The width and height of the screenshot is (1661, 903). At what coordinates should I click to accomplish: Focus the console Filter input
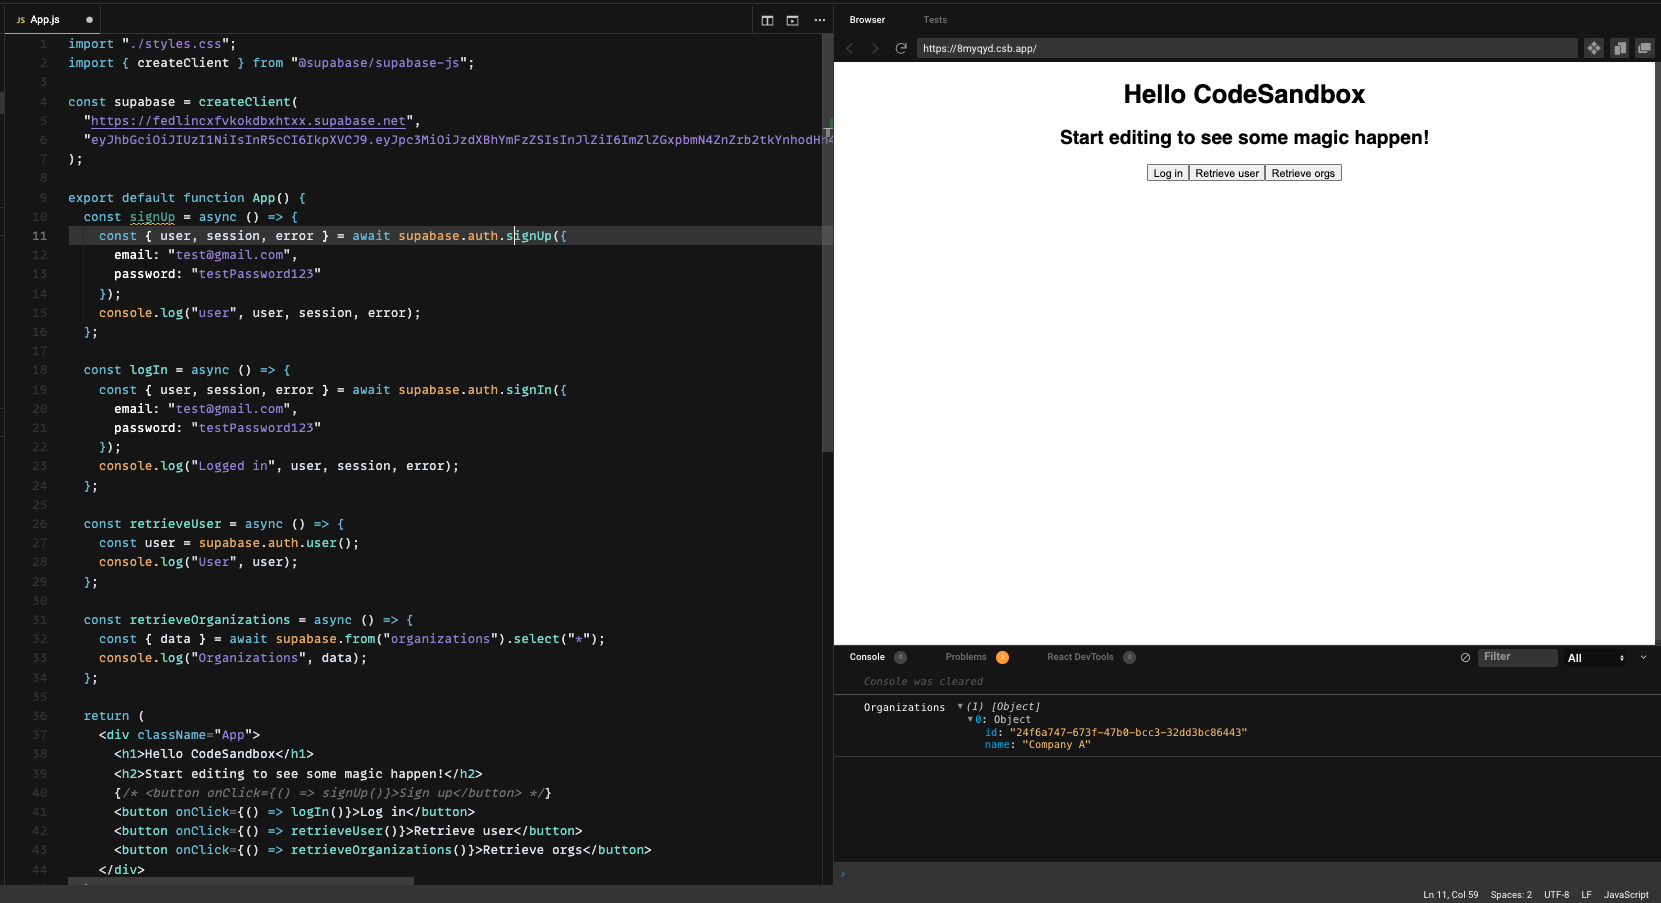1518,657
